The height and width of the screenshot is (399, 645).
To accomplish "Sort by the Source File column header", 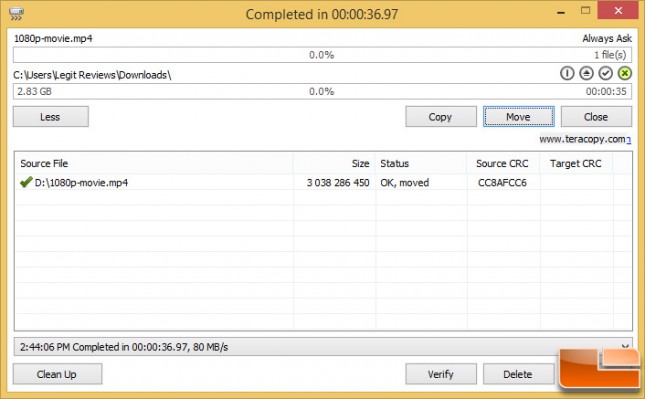I will tap(154, 163).
